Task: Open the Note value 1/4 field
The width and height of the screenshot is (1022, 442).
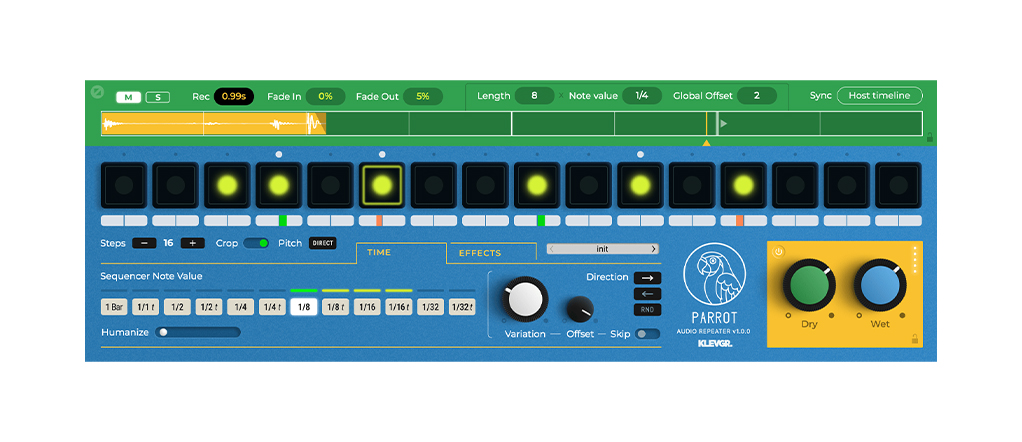Action: [642, 96]
